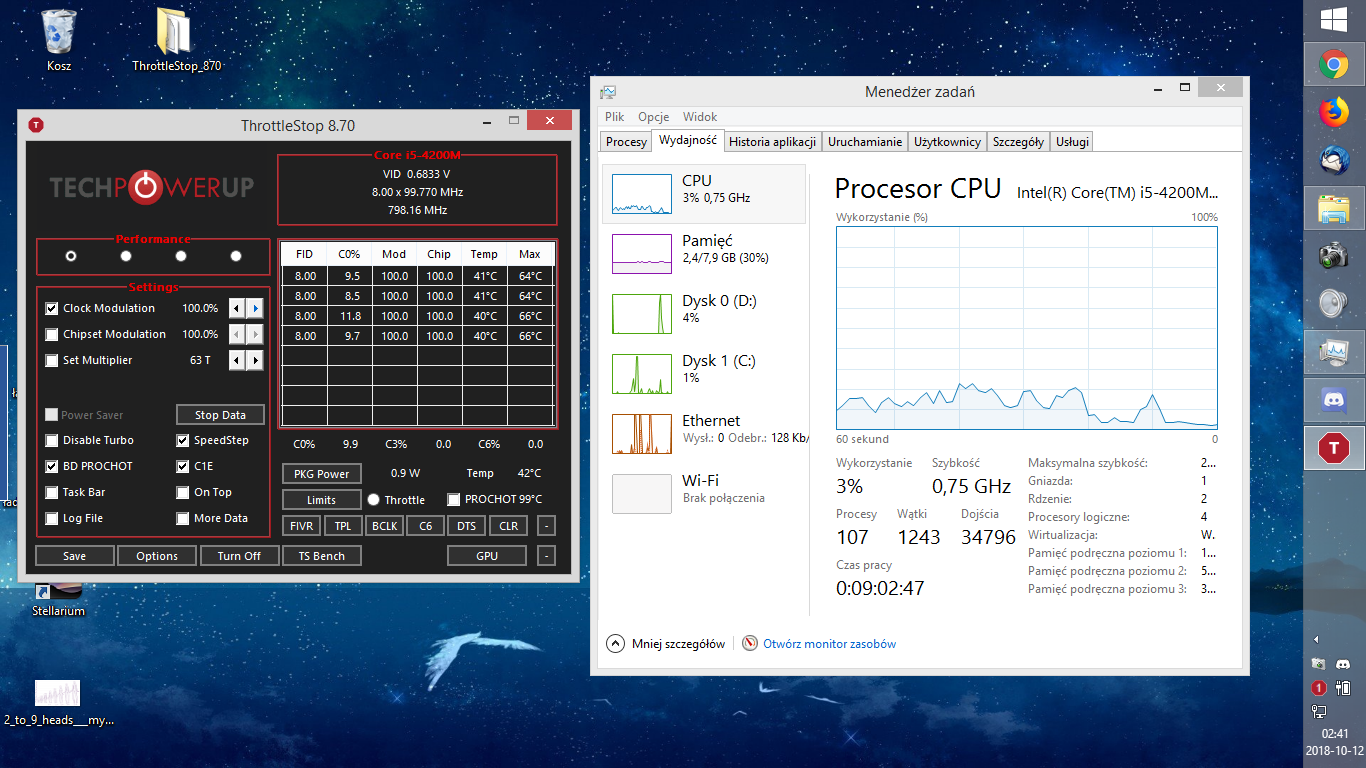Check the More Data option
This screenshot has width=1366, height=768.
183,518
